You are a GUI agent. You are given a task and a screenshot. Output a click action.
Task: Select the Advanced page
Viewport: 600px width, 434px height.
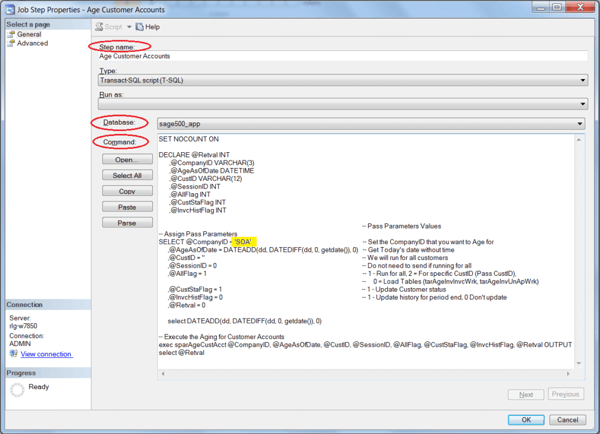coord(30,43)
